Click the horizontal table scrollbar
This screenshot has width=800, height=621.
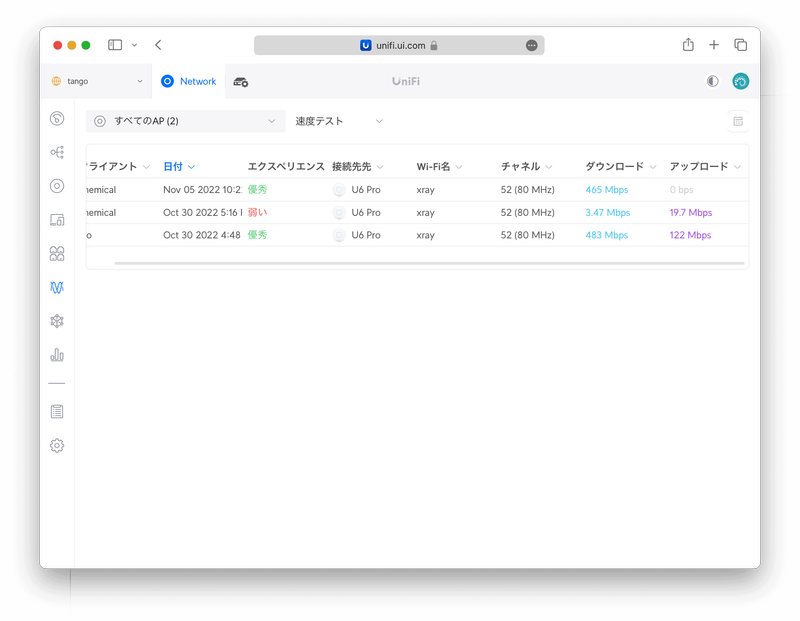tap(429, 263)
